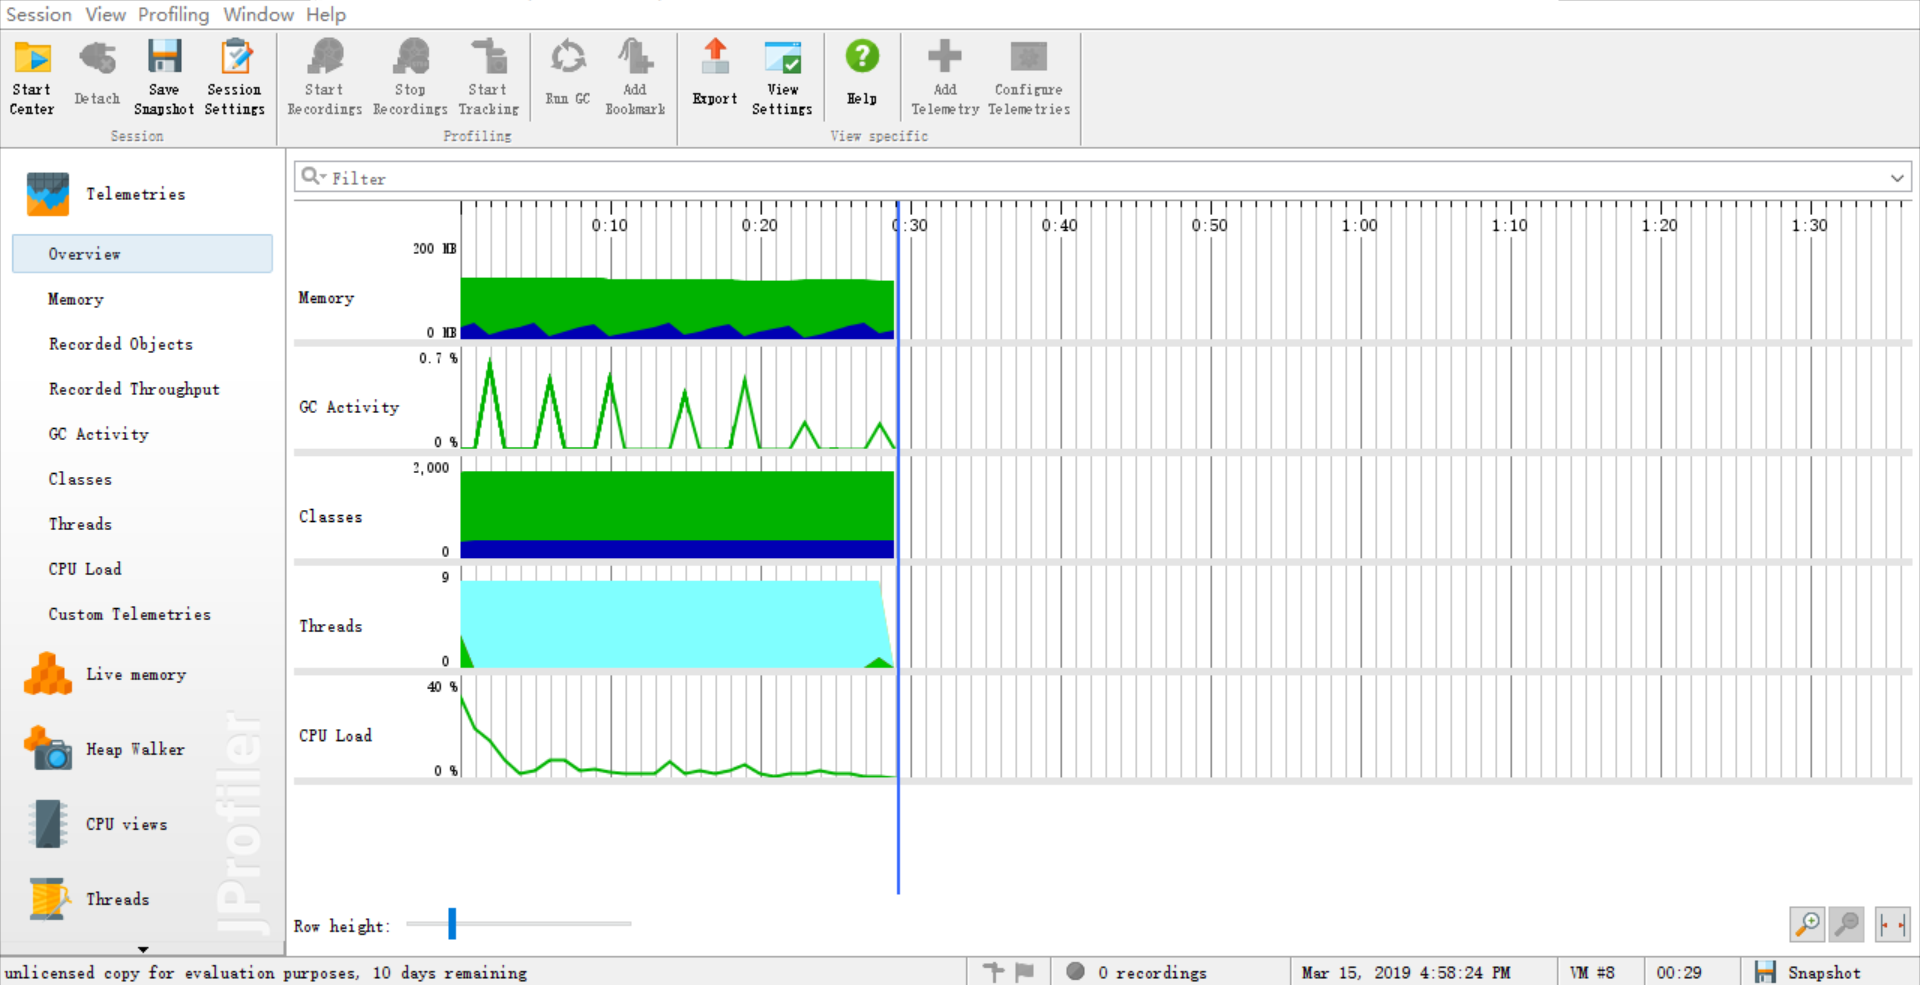Expand the sidebar with the bottom down arrow
This screenshot has height=985, width=1920.
point(143,949)
